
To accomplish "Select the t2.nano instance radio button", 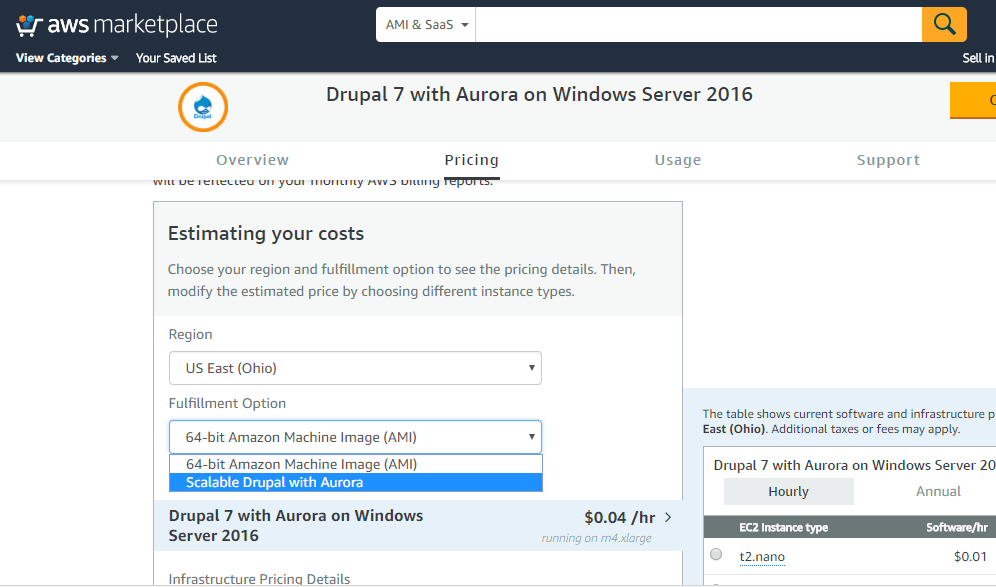I will [x=716, y=555].
